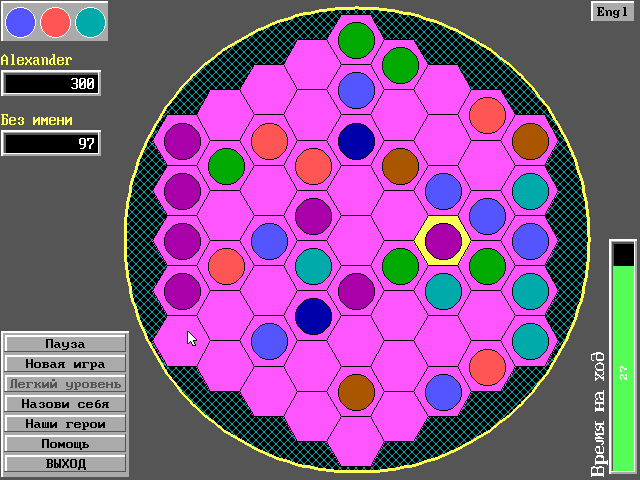The width and height of the screenshot is (640, 480).
Task: Click the red ball in the upper right near the brown ball
Action: coord(487,116)
